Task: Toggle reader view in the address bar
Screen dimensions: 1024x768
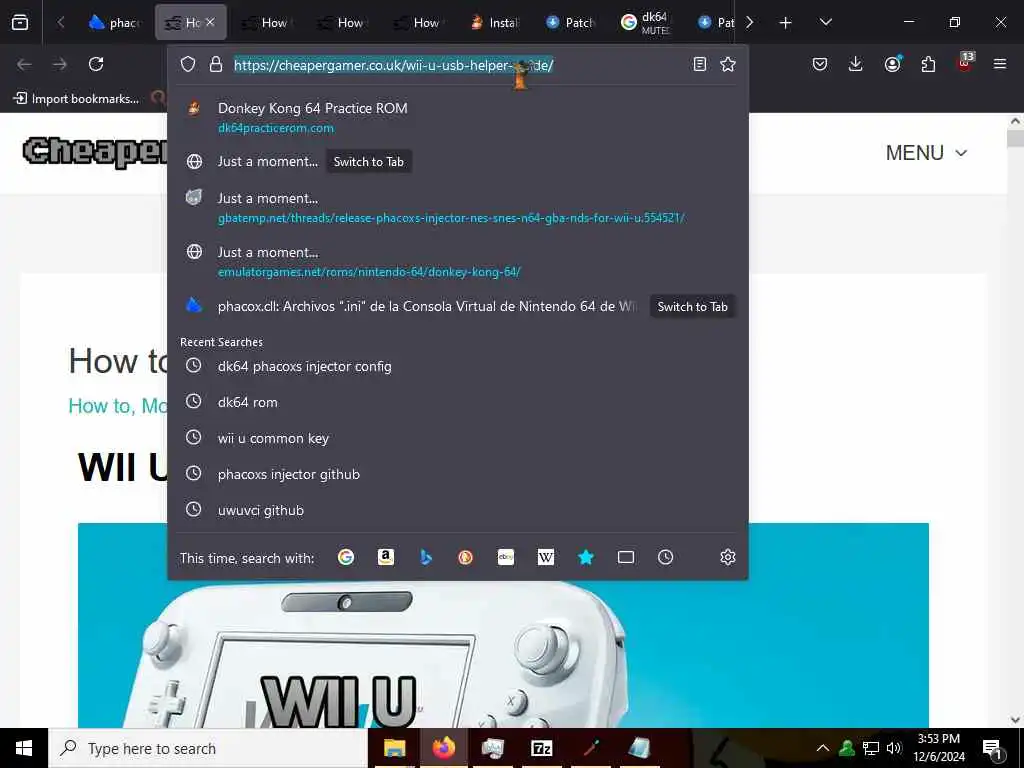Action: 699,64
